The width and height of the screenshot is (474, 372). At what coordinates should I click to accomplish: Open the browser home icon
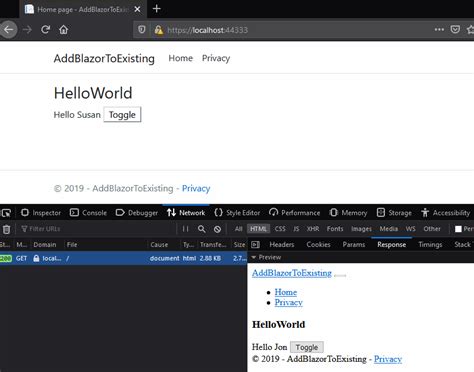(63, 30)
